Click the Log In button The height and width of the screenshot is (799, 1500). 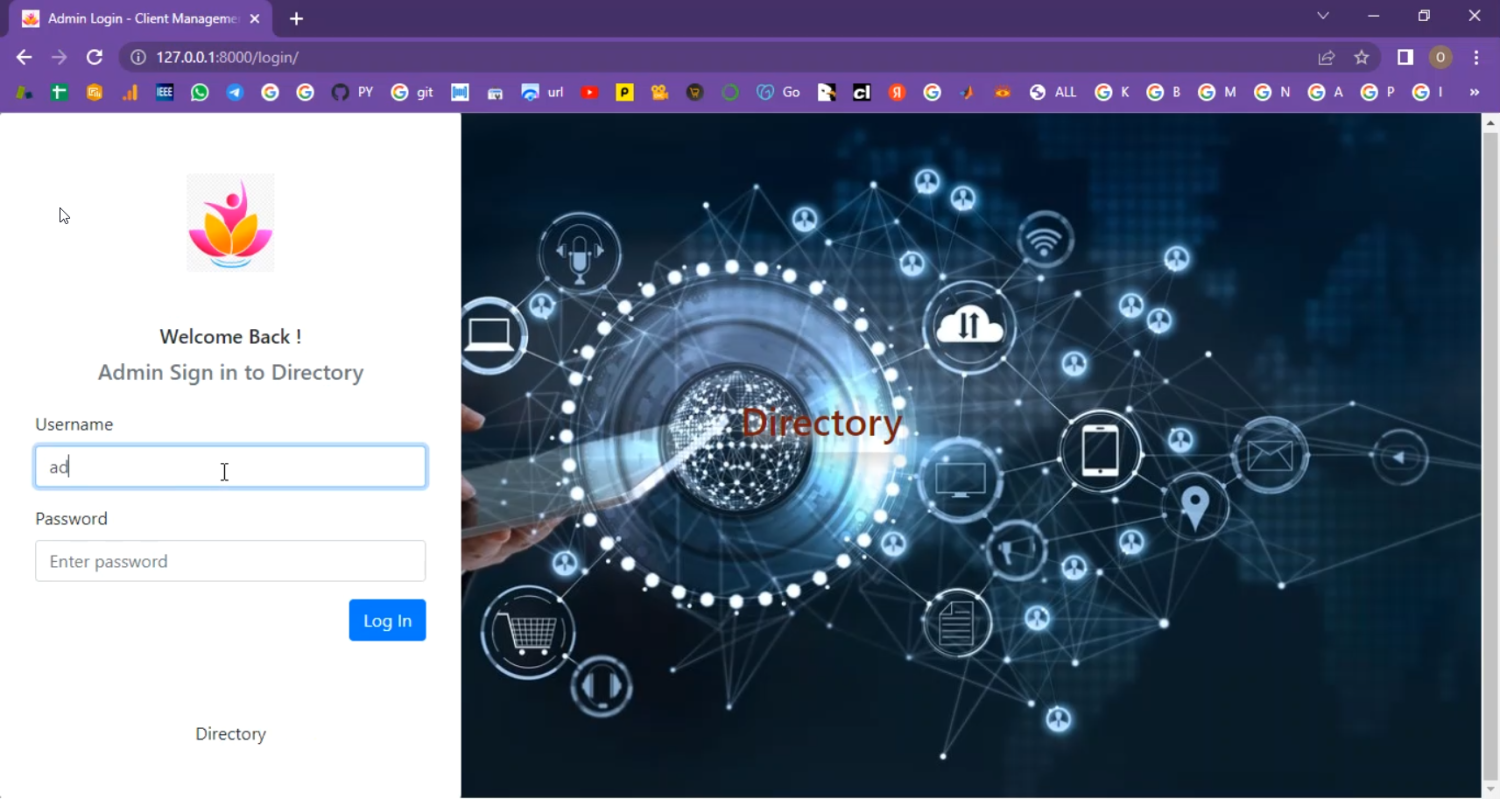click(387, 620)
